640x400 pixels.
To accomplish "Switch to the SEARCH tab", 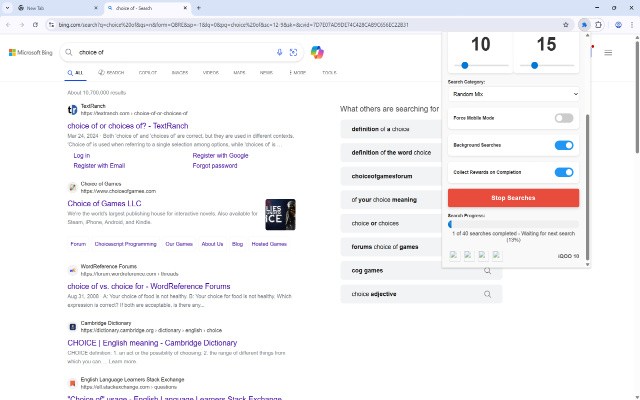I will pyautogui.click(x=111, y=73).
